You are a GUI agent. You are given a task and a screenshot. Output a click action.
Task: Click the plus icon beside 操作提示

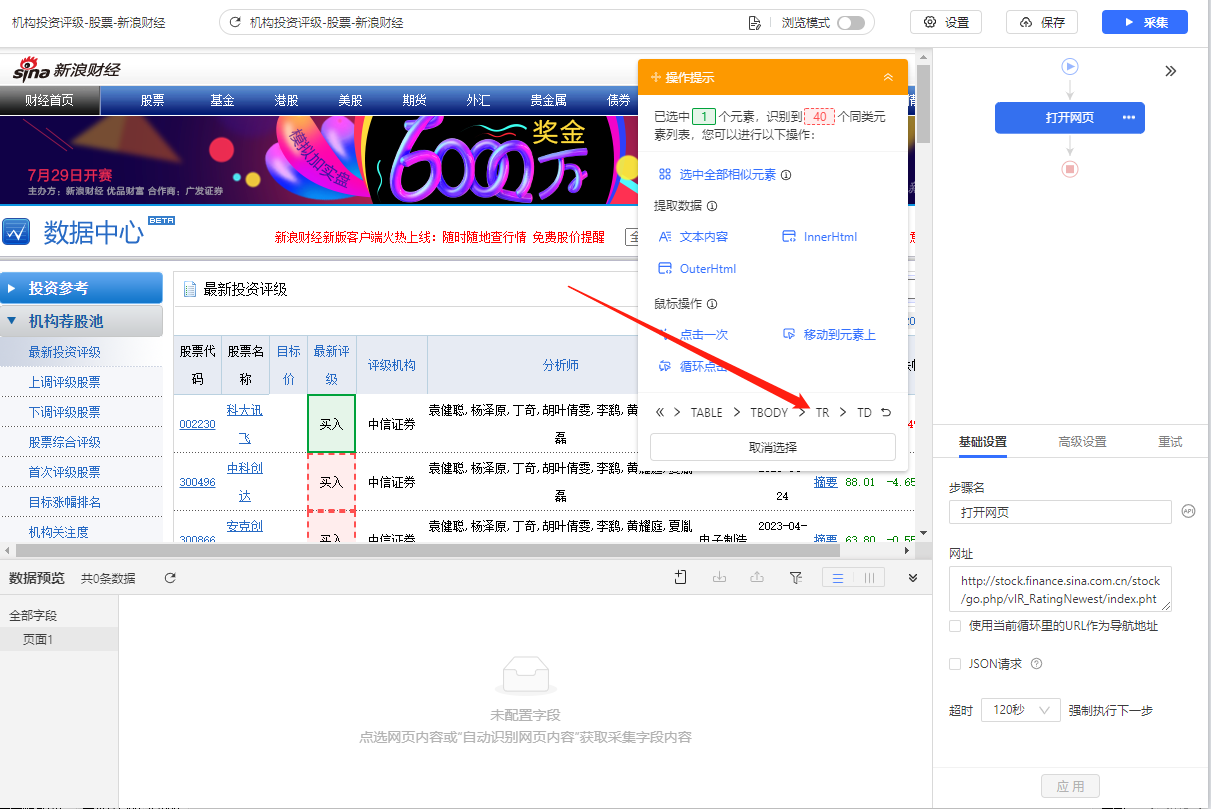click(x=656, y=77)
